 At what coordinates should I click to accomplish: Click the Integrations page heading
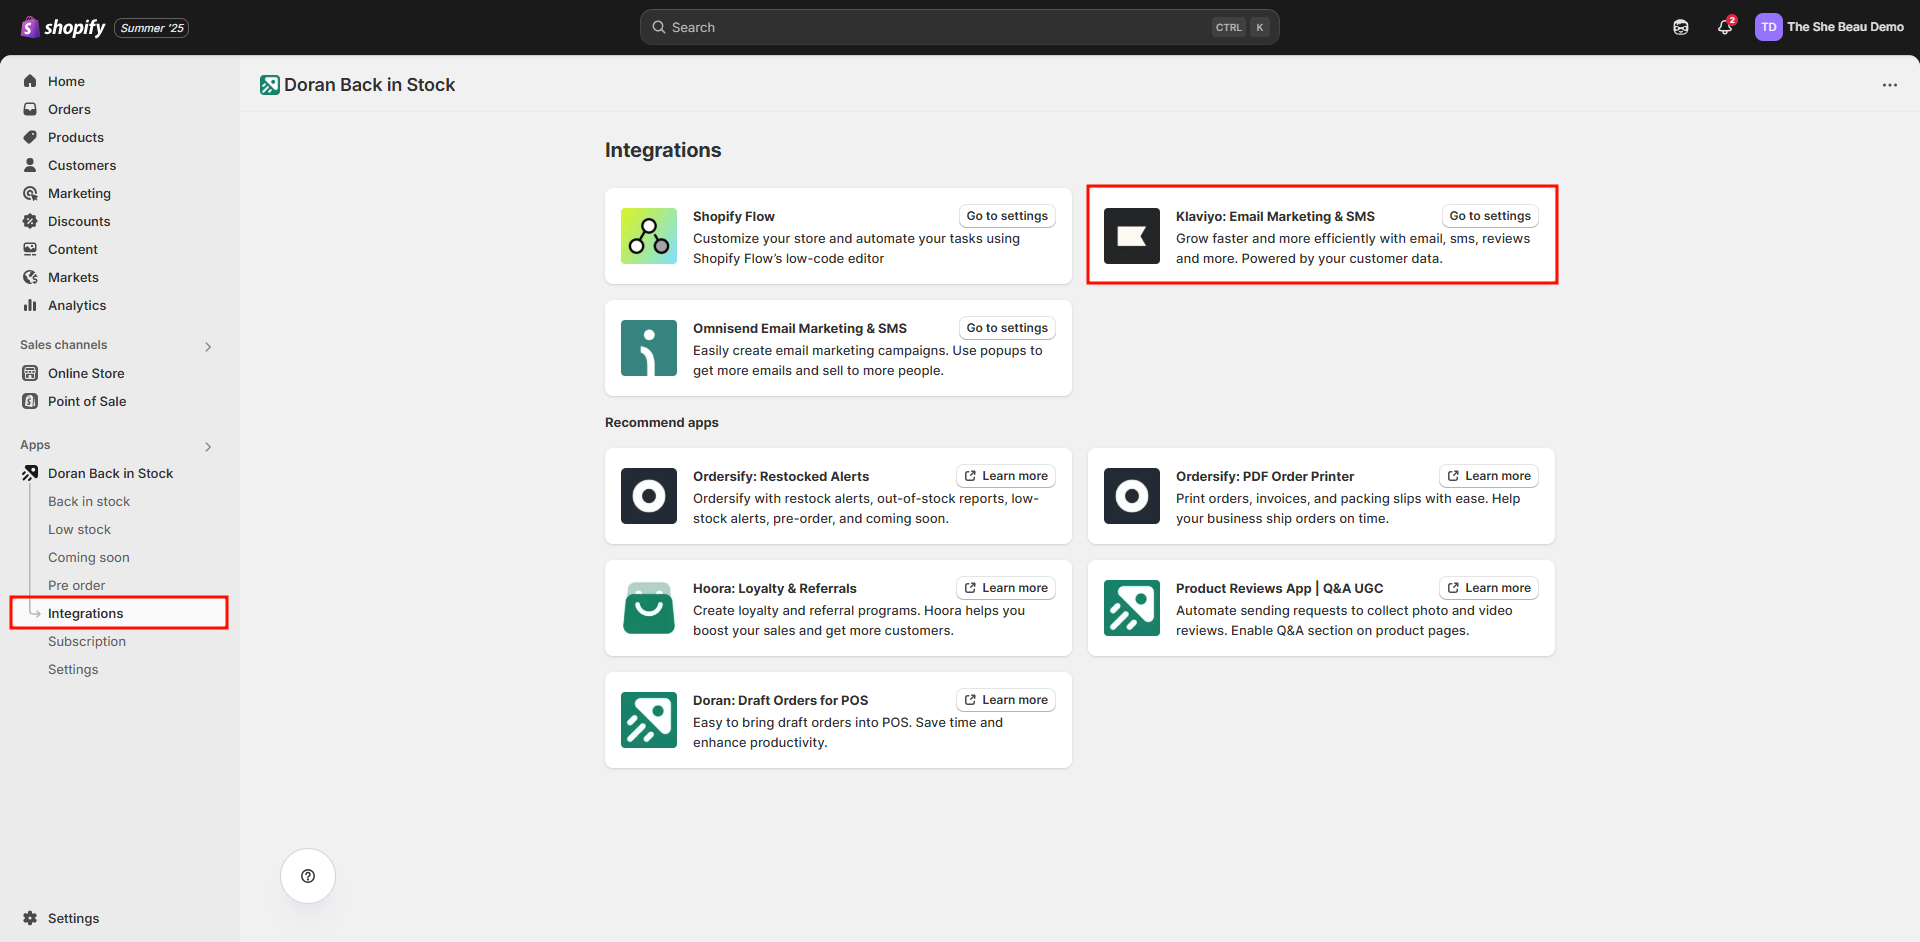click(663, 150)
